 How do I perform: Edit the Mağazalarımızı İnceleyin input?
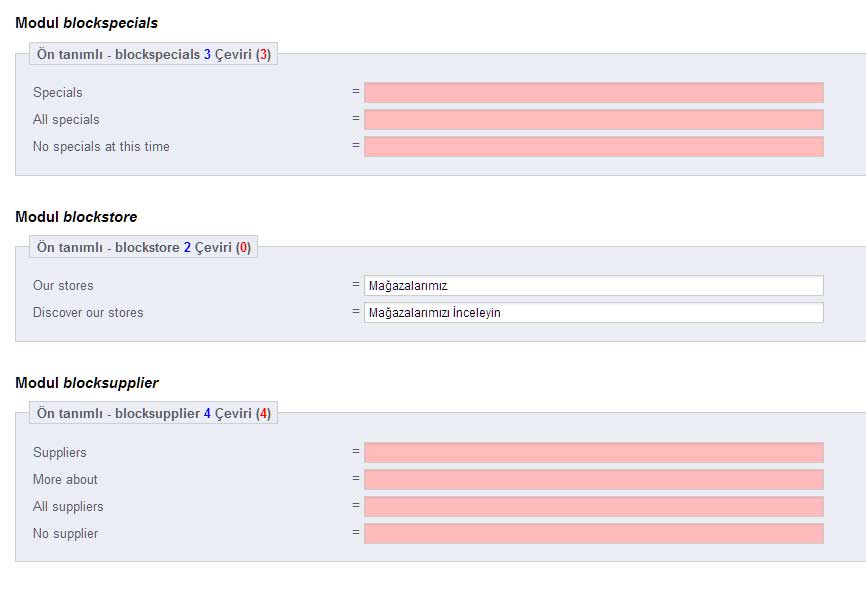click(593, 313)
